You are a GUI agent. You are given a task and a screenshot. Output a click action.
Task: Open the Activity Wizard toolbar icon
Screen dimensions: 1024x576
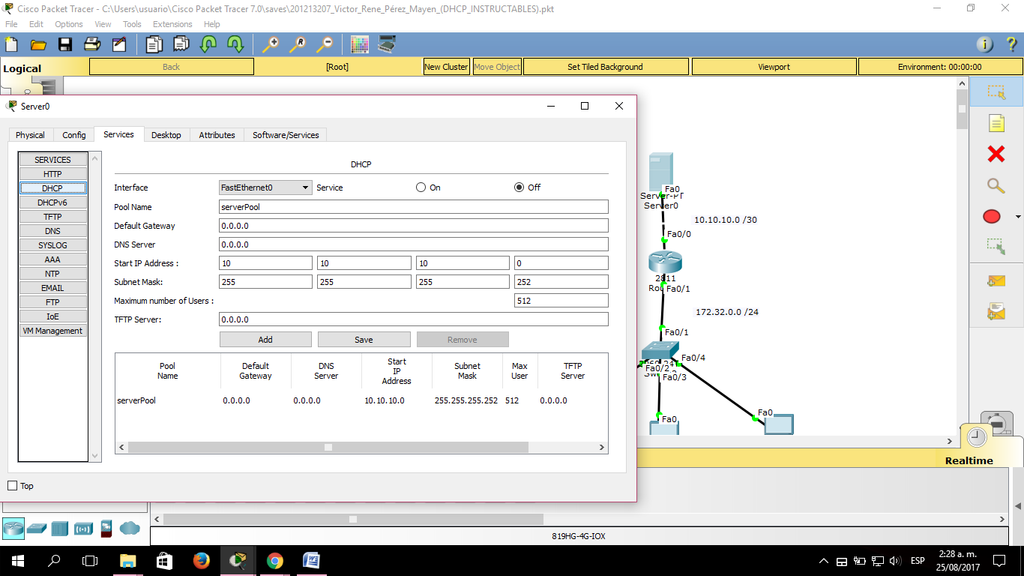pyautogui.click(x=119, y=44)
